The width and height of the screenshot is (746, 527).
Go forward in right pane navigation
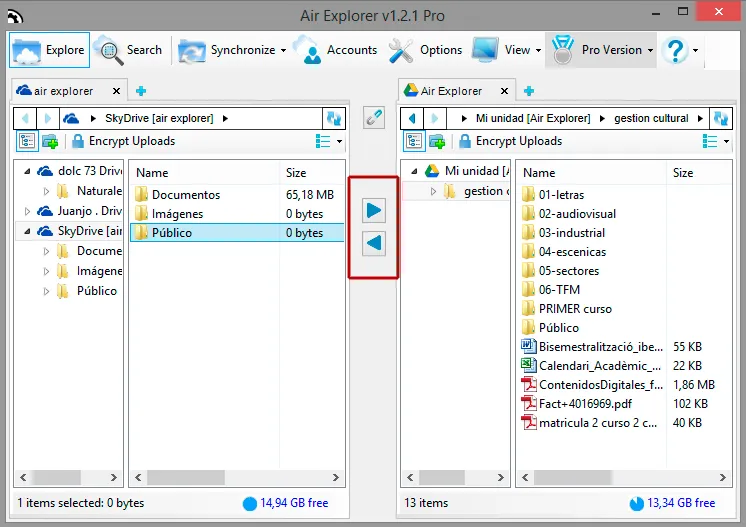[x=434, y=118]
